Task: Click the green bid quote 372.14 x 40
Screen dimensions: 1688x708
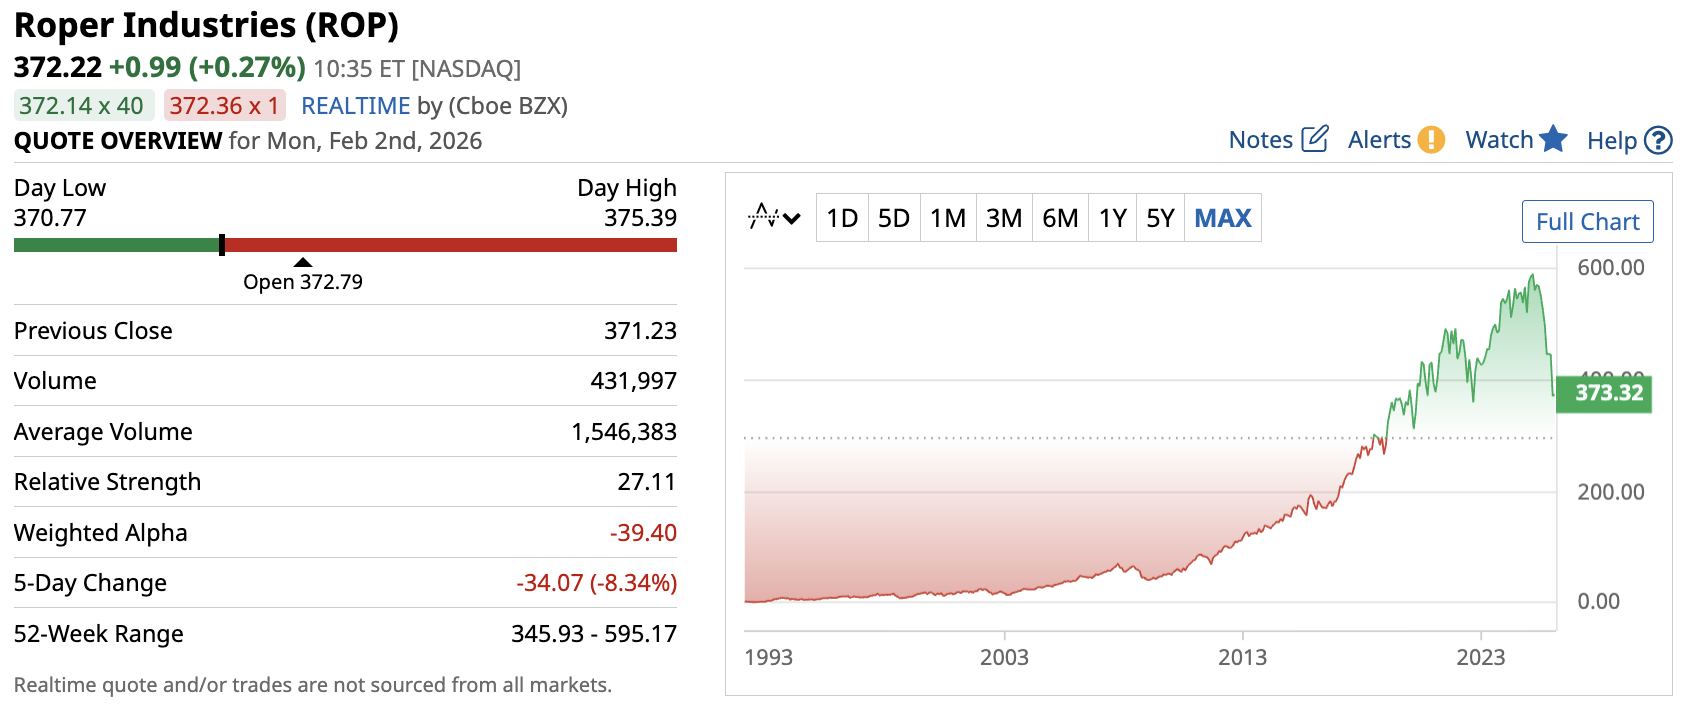Action: pyautogui.click(x=82, y=106)
